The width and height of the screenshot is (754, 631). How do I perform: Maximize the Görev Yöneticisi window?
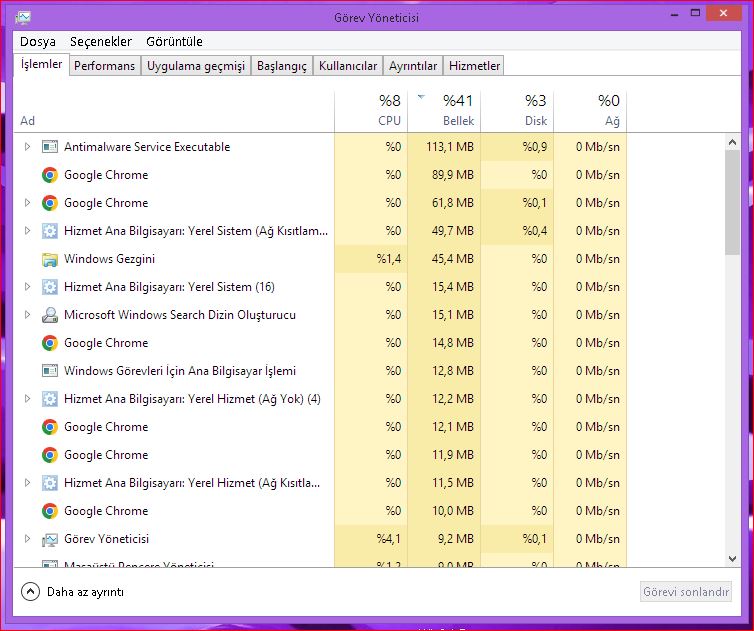[695, 13]
